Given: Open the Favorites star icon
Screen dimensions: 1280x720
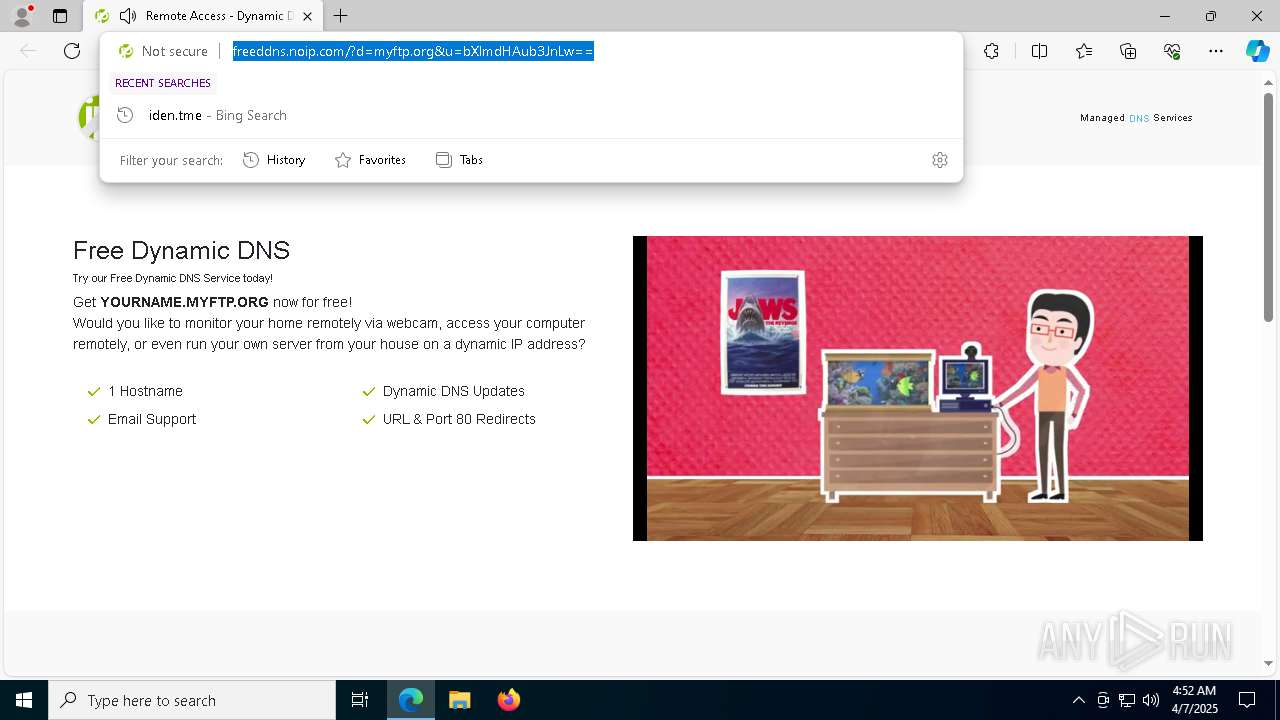Looking at the screenshot, I should click(x=1084, y=51).
